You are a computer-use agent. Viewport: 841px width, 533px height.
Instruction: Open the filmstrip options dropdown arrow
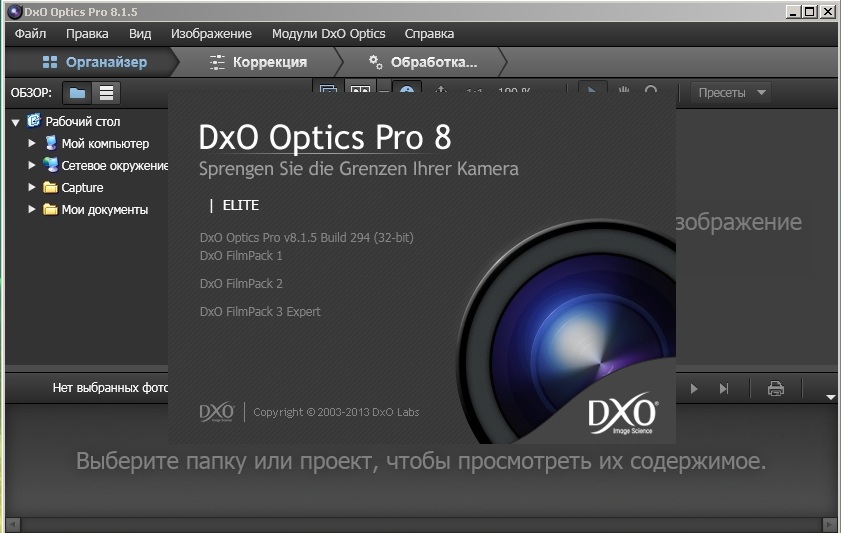831,397
